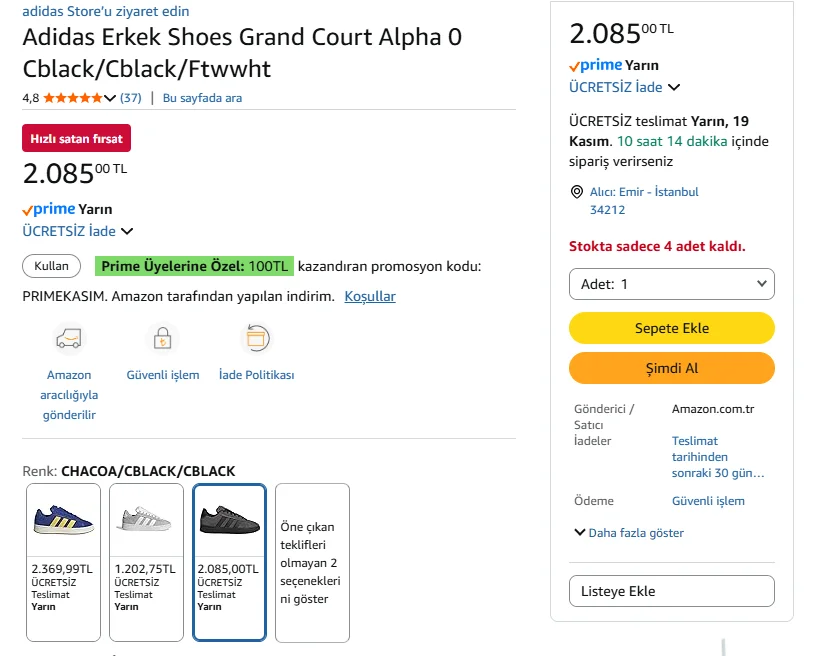Expand the star rating popover chevron
Image resolution: width=822 pixels, height=656 pixels.
pos(110,98)
